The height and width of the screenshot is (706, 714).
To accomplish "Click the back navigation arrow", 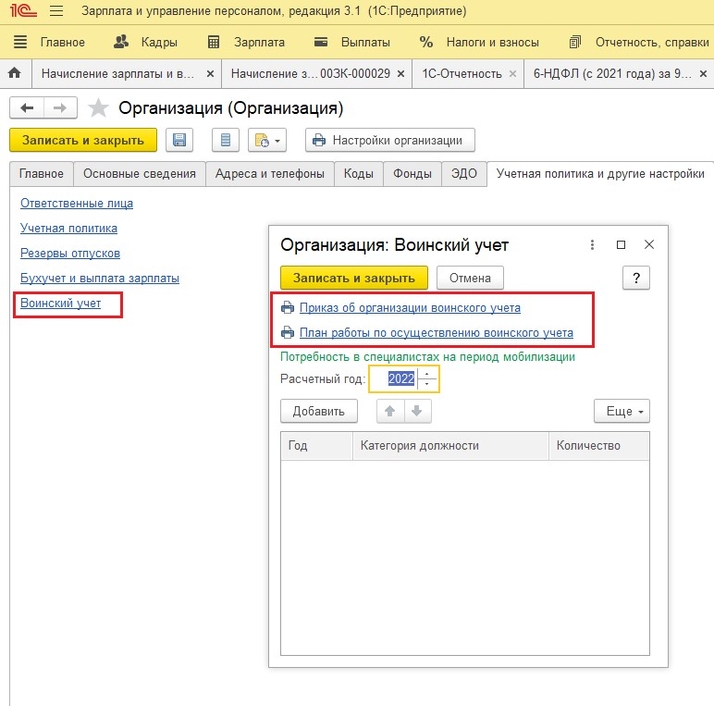I will click(28, 108).
